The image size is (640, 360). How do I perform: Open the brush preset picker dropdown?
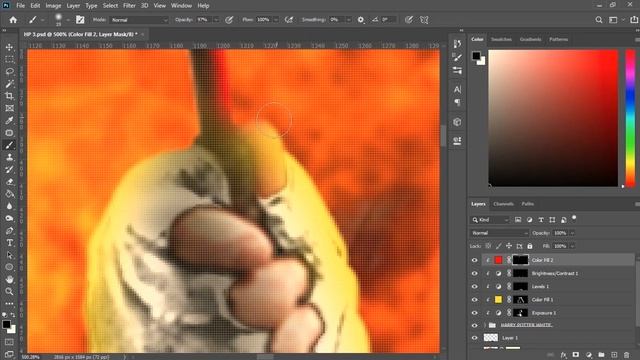(68, 20)
